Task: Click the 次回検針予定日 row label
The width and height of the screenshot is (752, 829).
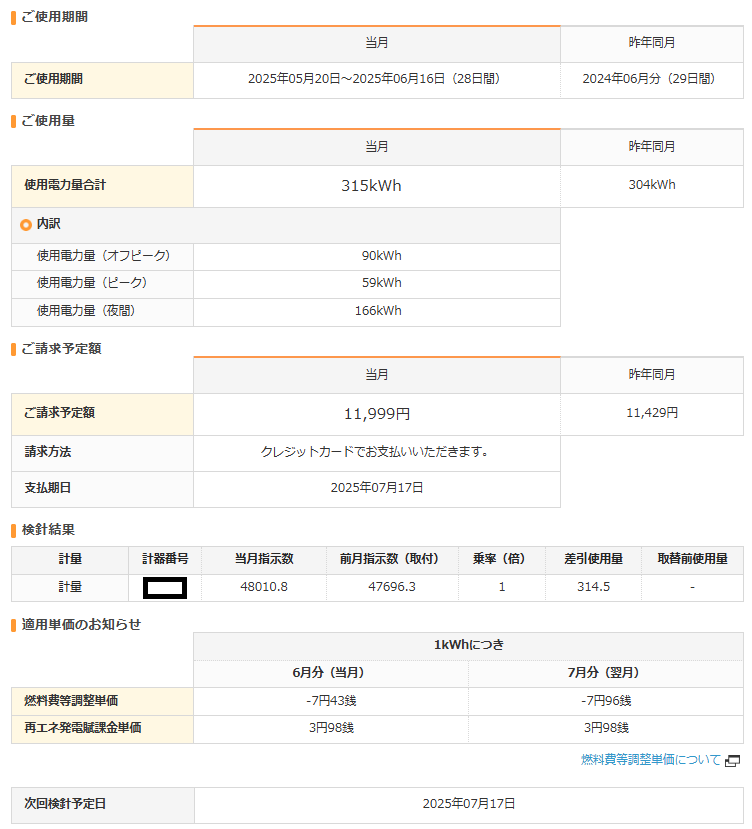Action: click(65, 804)
